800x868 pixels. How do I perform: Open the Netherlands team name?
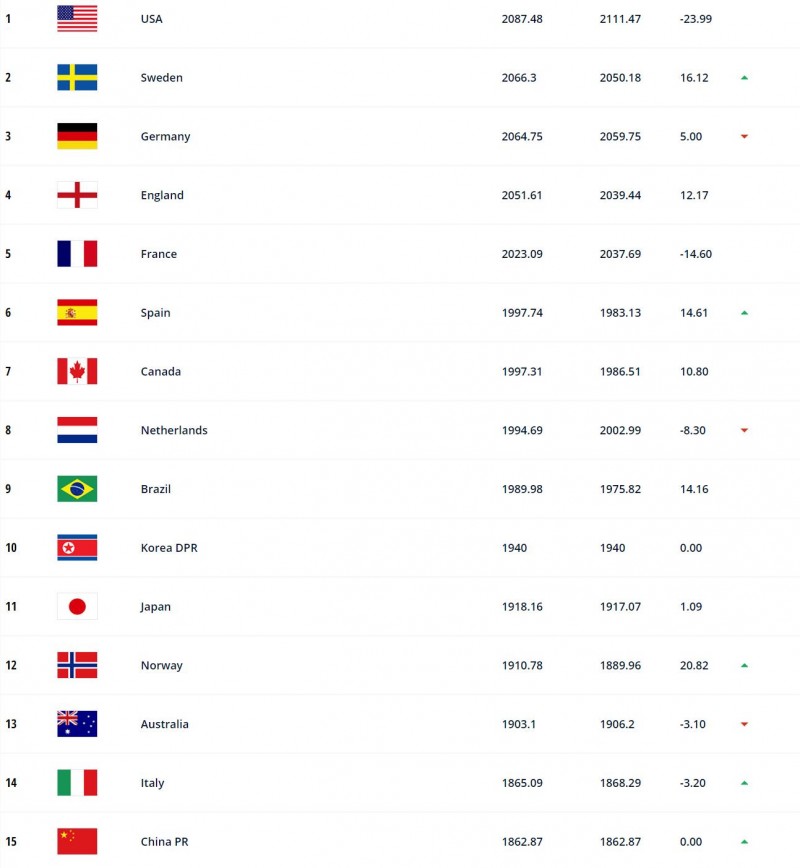[174, 431]
